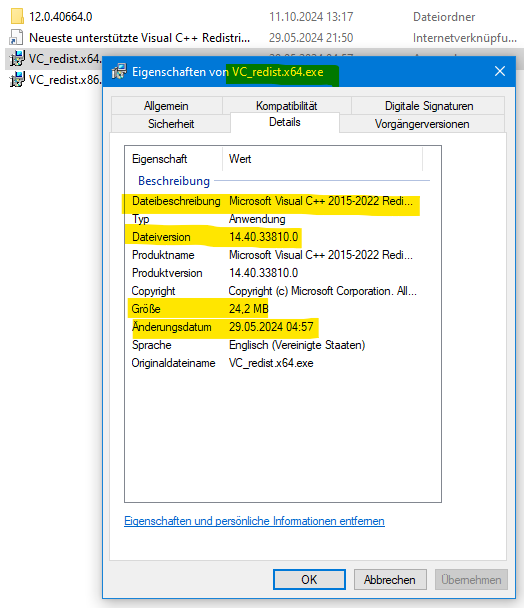The height and width of the screenshot is (608, 524).
Task: Open Eigenschaften und persönliche Informationen entfernen link
Action: 254,521
